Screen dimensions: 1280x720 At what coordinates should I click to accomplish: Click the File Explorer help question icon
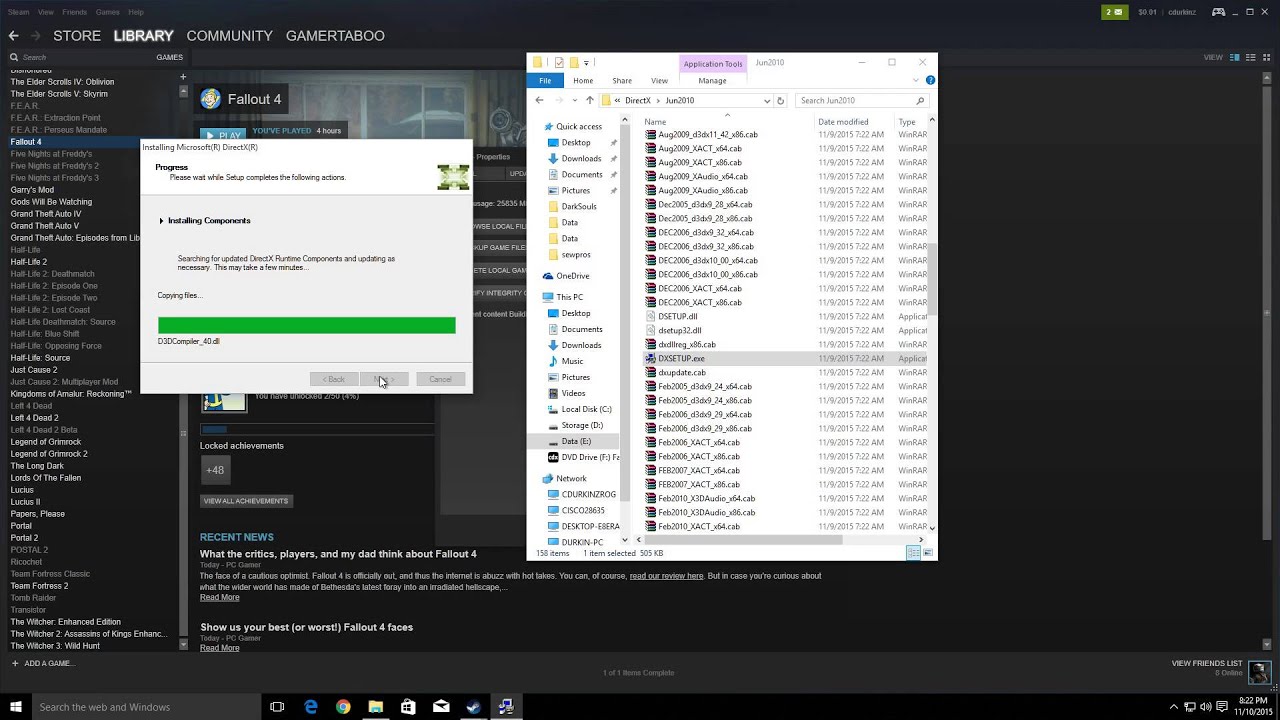click(930, 81)
